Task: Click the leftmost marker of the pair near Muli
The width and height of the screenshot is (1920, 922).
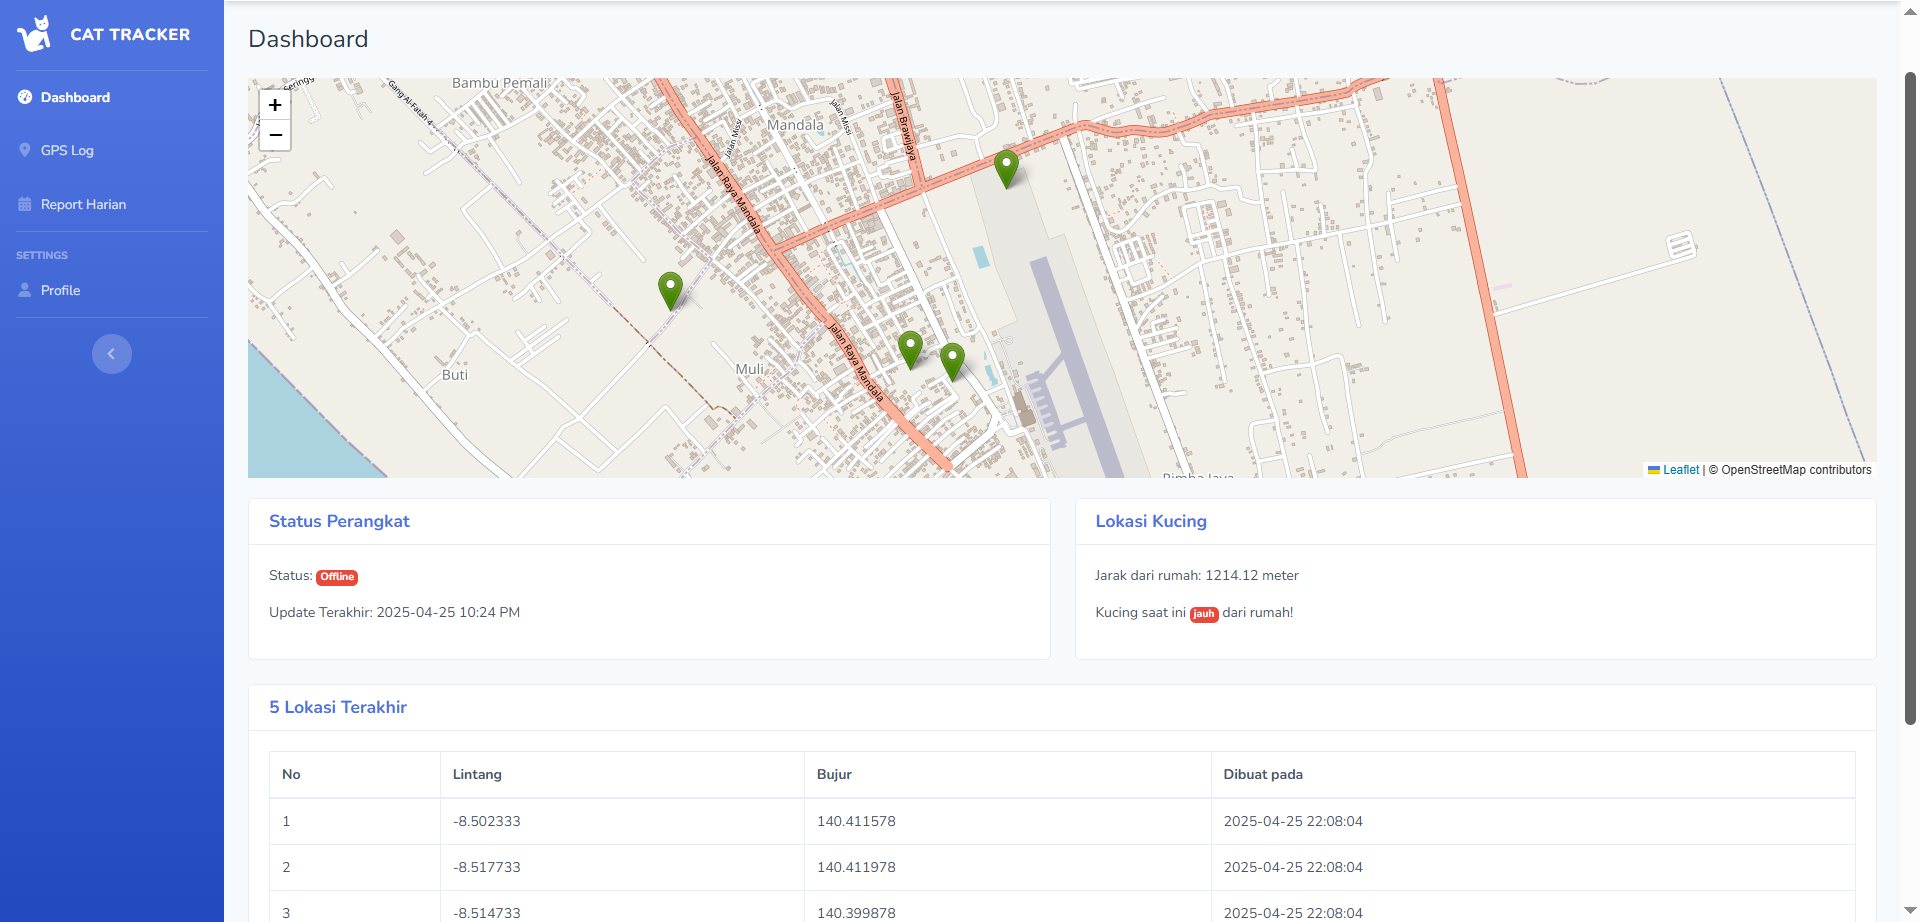Action: pyautogui.click(x=909, y=349)
